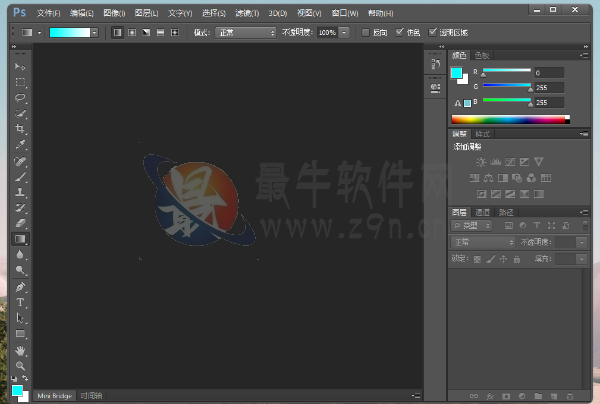
Task: Select the Crop tool
Action: (20, 129)
